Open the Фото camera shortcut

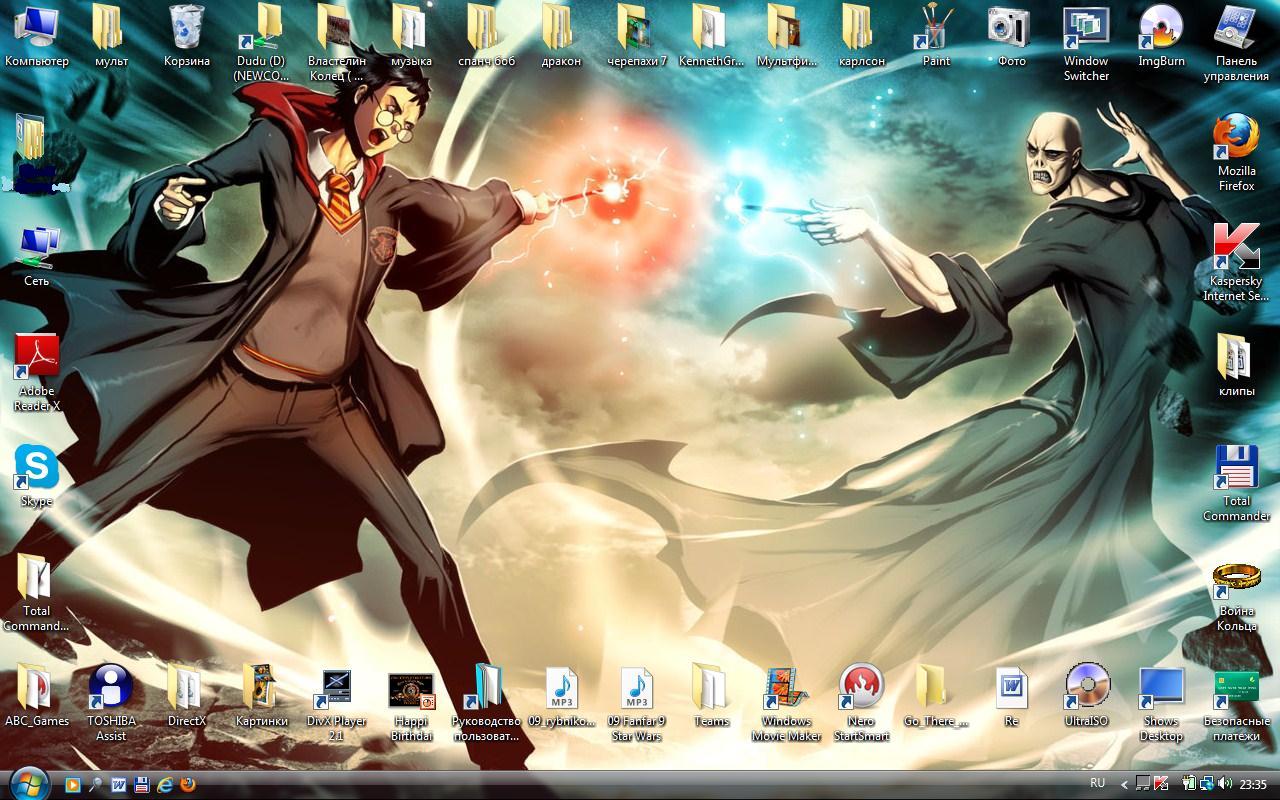coord(1011,36)
